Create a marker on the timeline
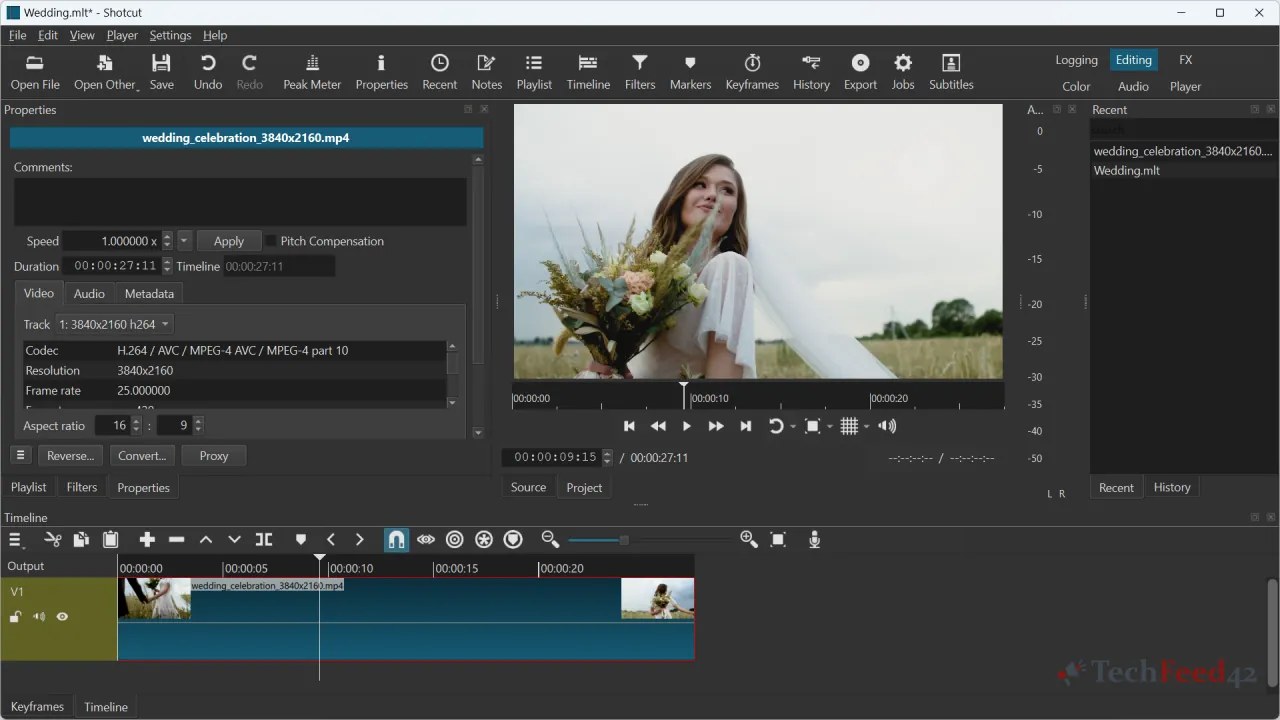The image size is (1280, 720). (300, 540)
